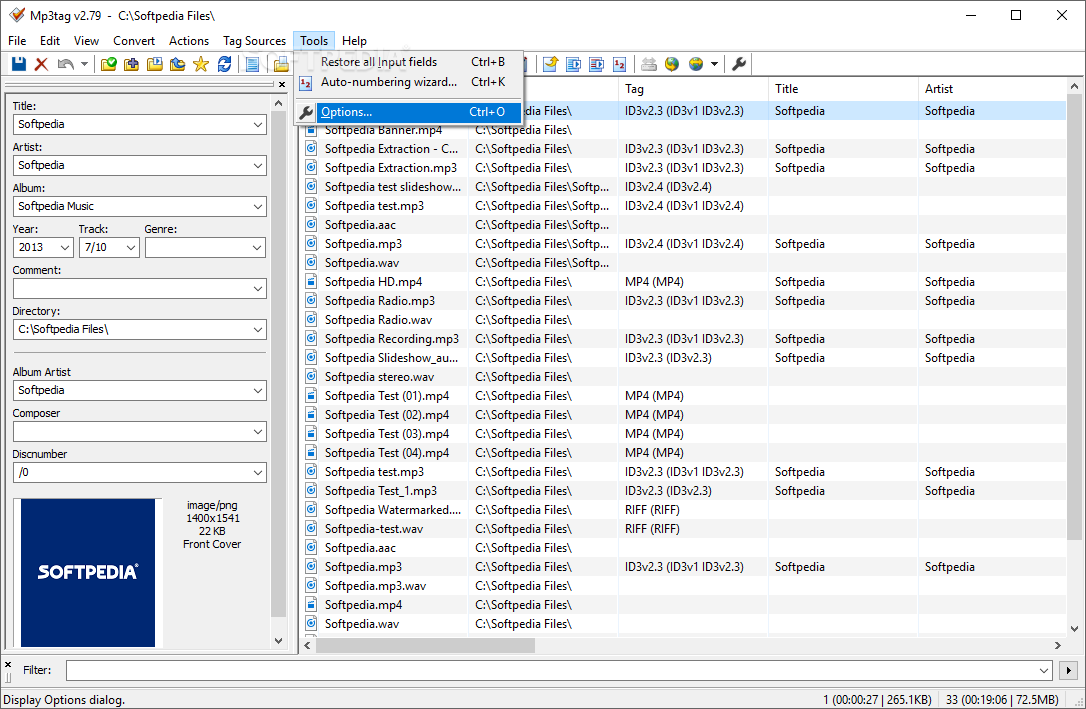Choose Auto-numbering wizard from Tools menu
The height and width of the screenshot is (709, 1086).
410,82
